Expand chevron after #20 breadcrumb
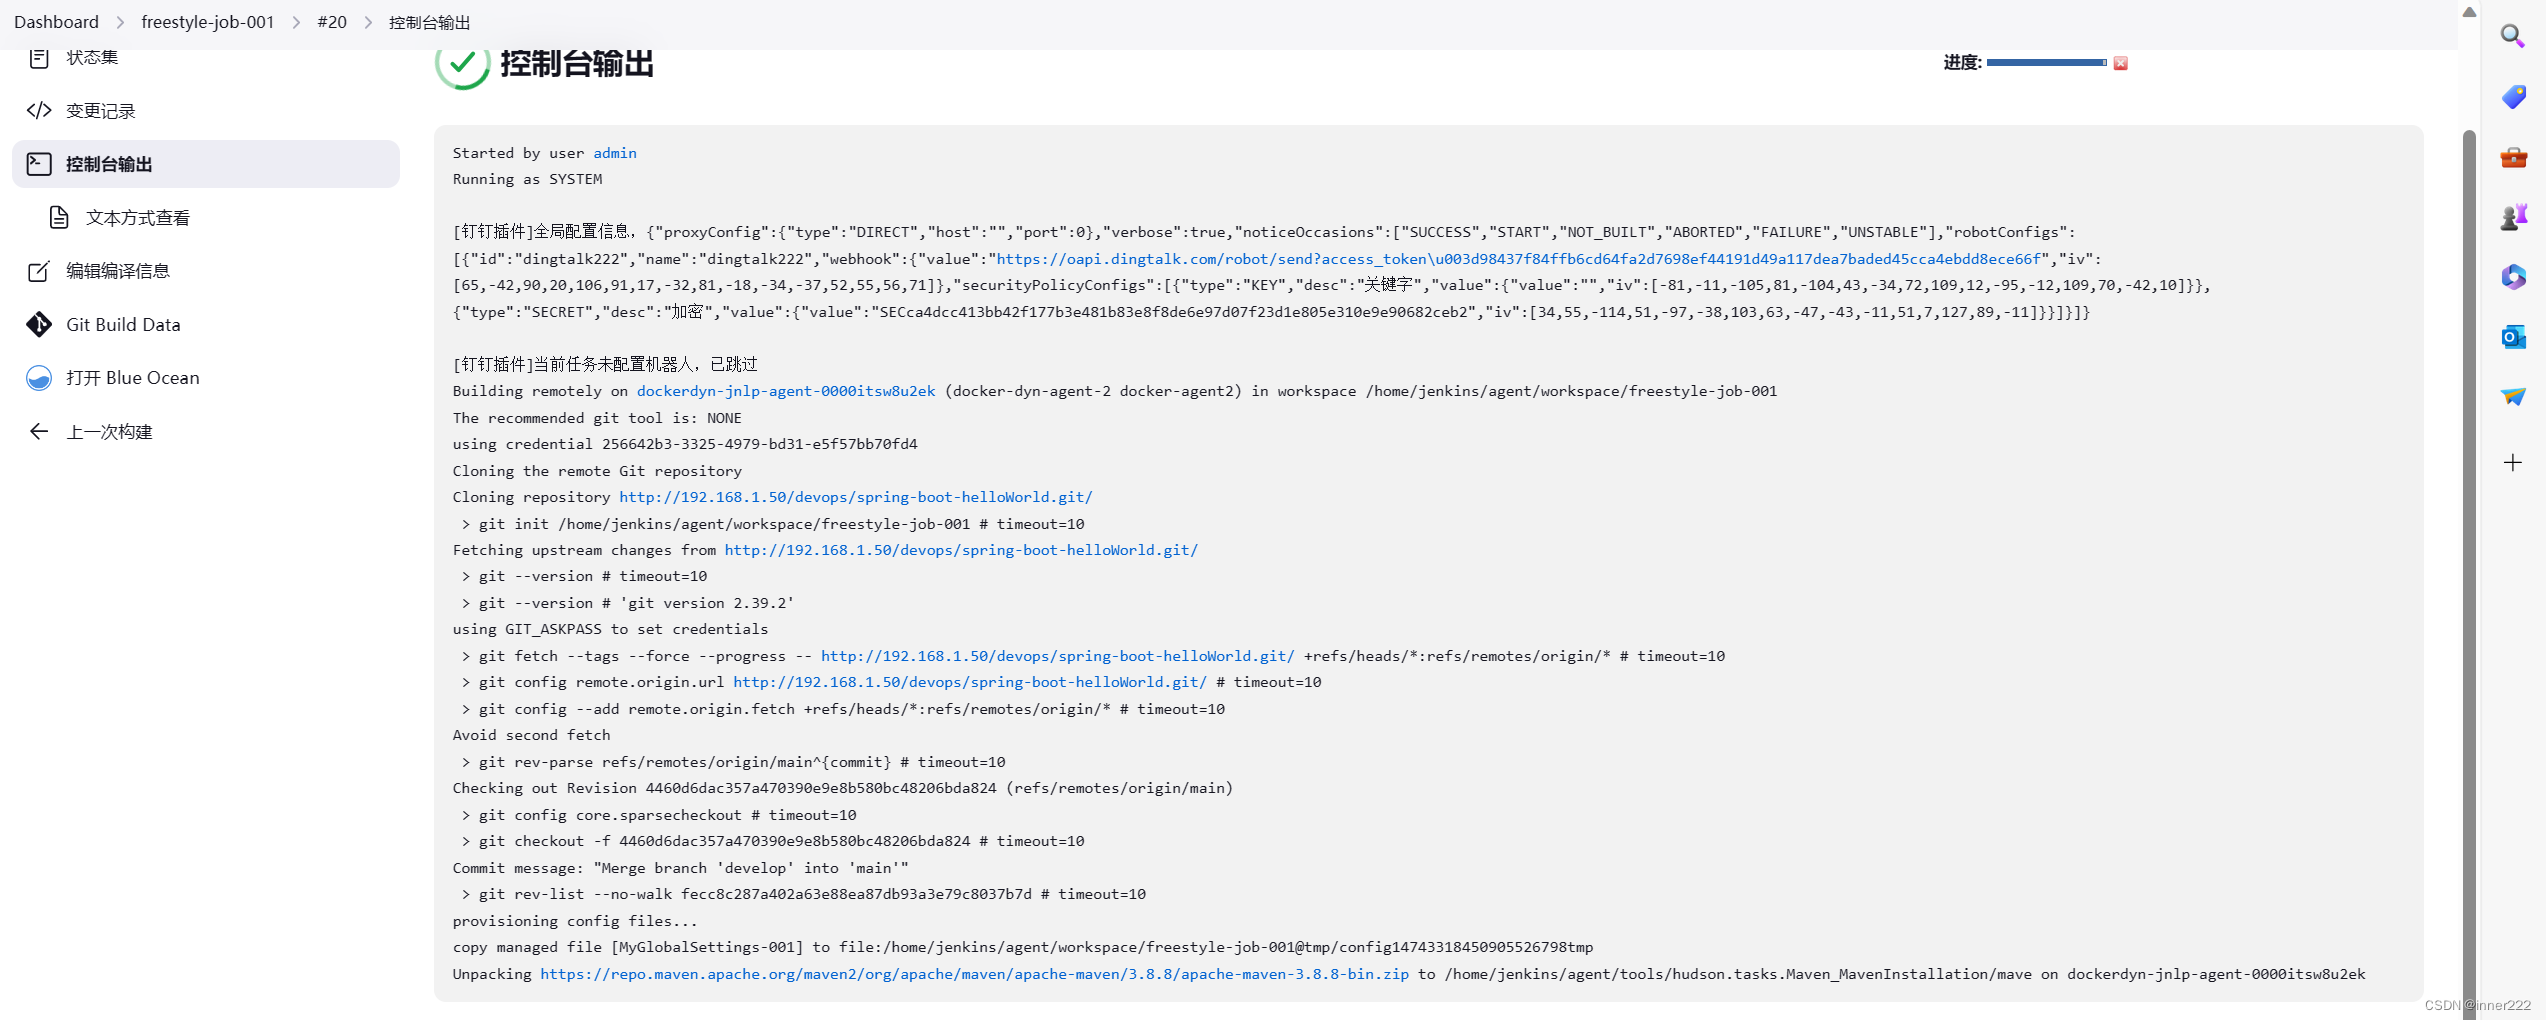Viewport: 2546px width, 1020px height. tap(368, 22)
